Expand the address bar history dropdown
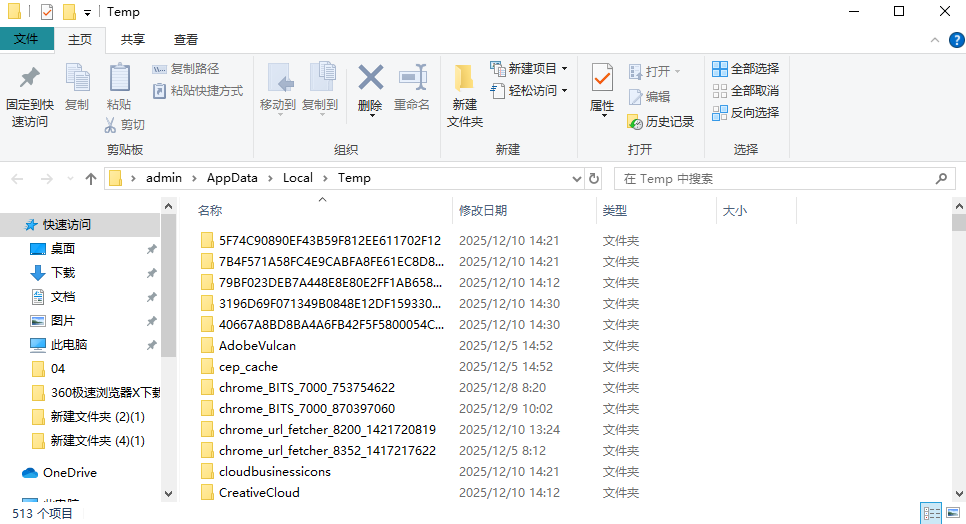 click(x=577, y=179)
